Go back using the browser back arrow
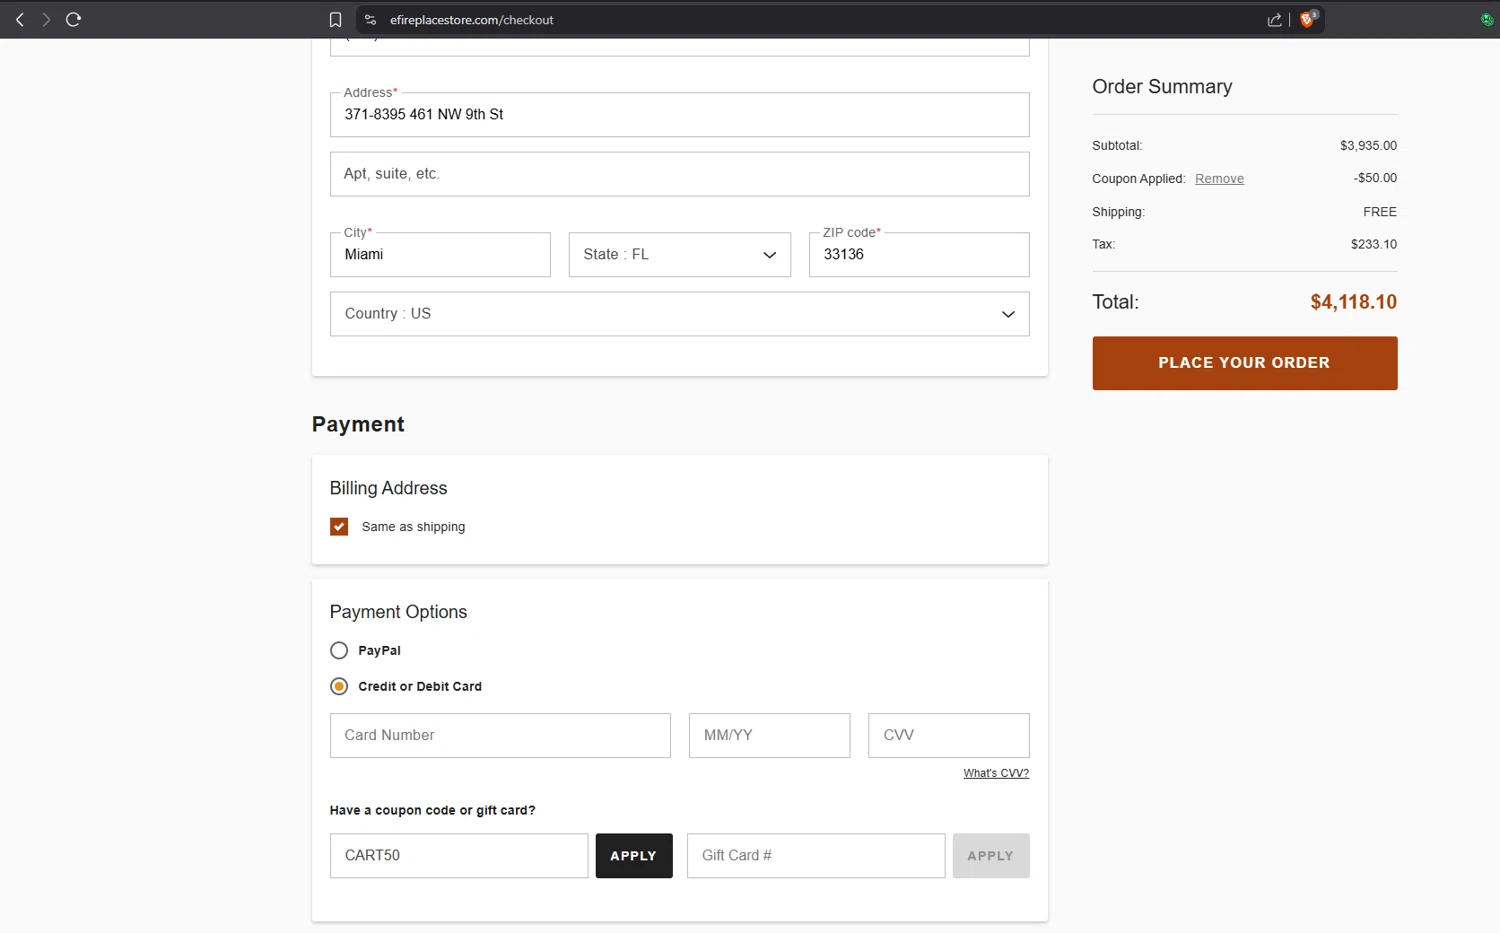 [20, 19]
